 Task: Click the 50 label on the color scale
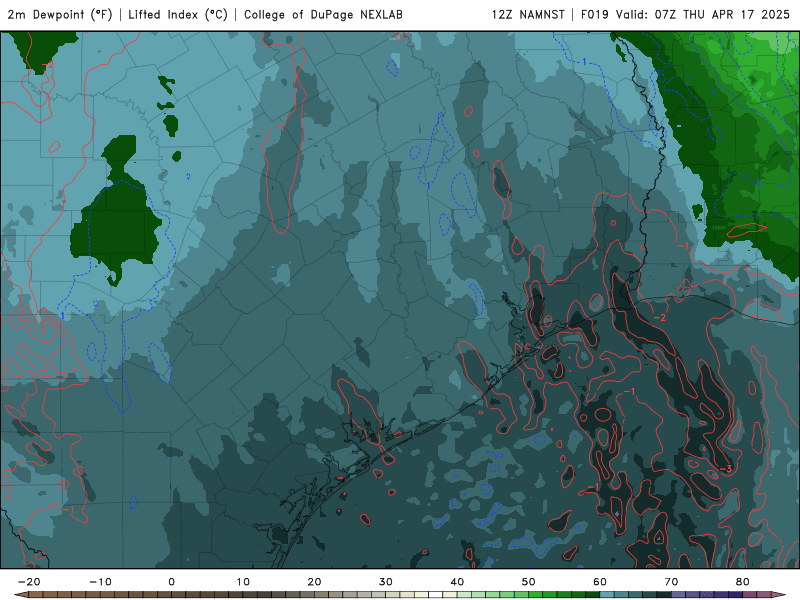529,582
